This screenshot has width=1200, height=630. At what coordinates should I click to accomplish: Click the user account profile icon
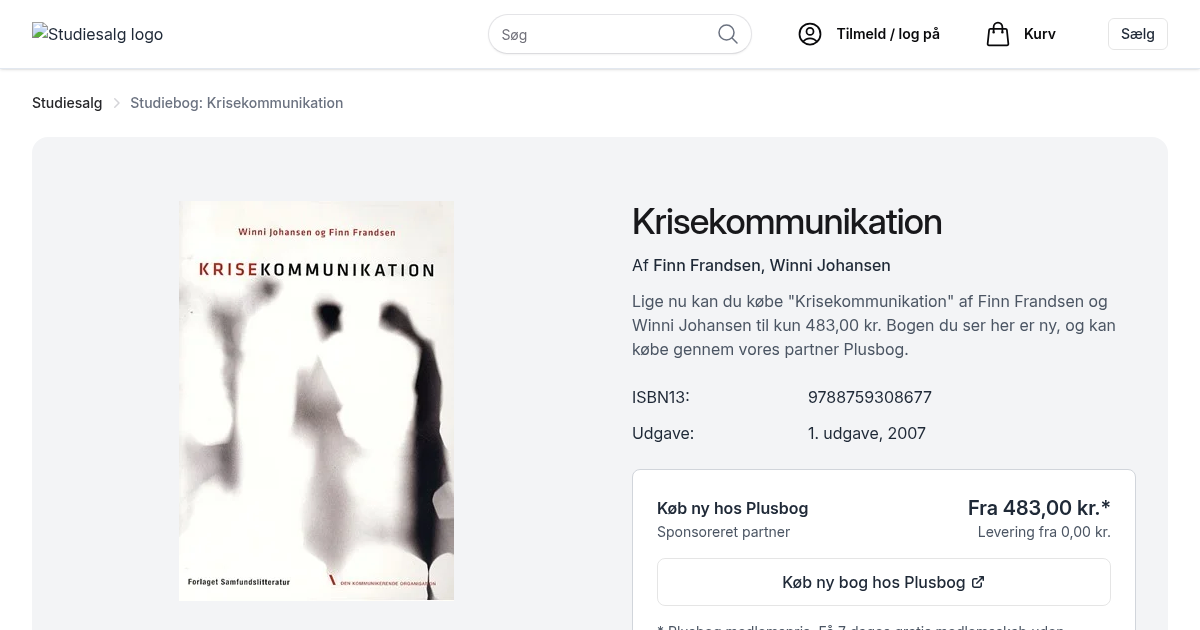[x=810, y=34]
